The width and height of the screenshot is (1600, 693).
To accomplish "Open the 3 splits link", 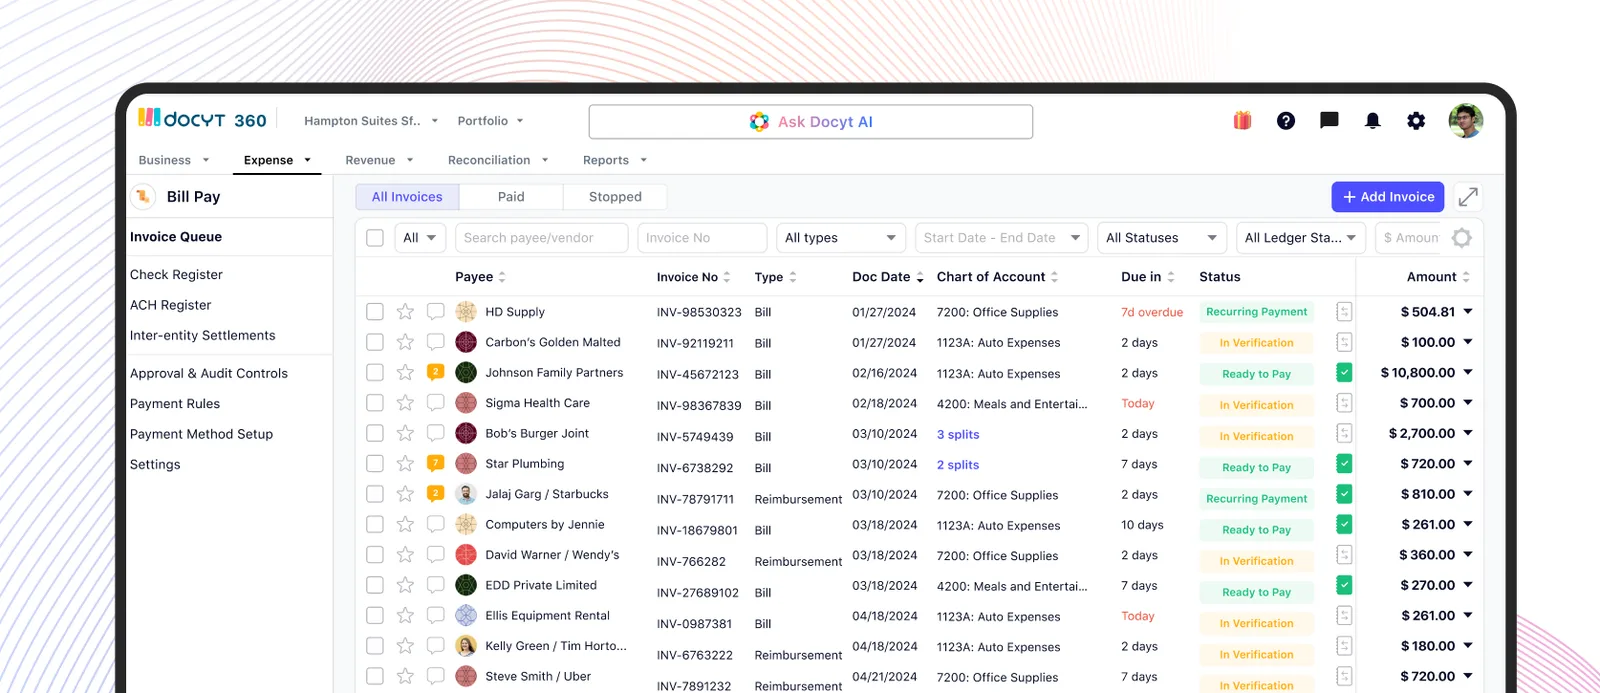I will click(x=958, y=434).
